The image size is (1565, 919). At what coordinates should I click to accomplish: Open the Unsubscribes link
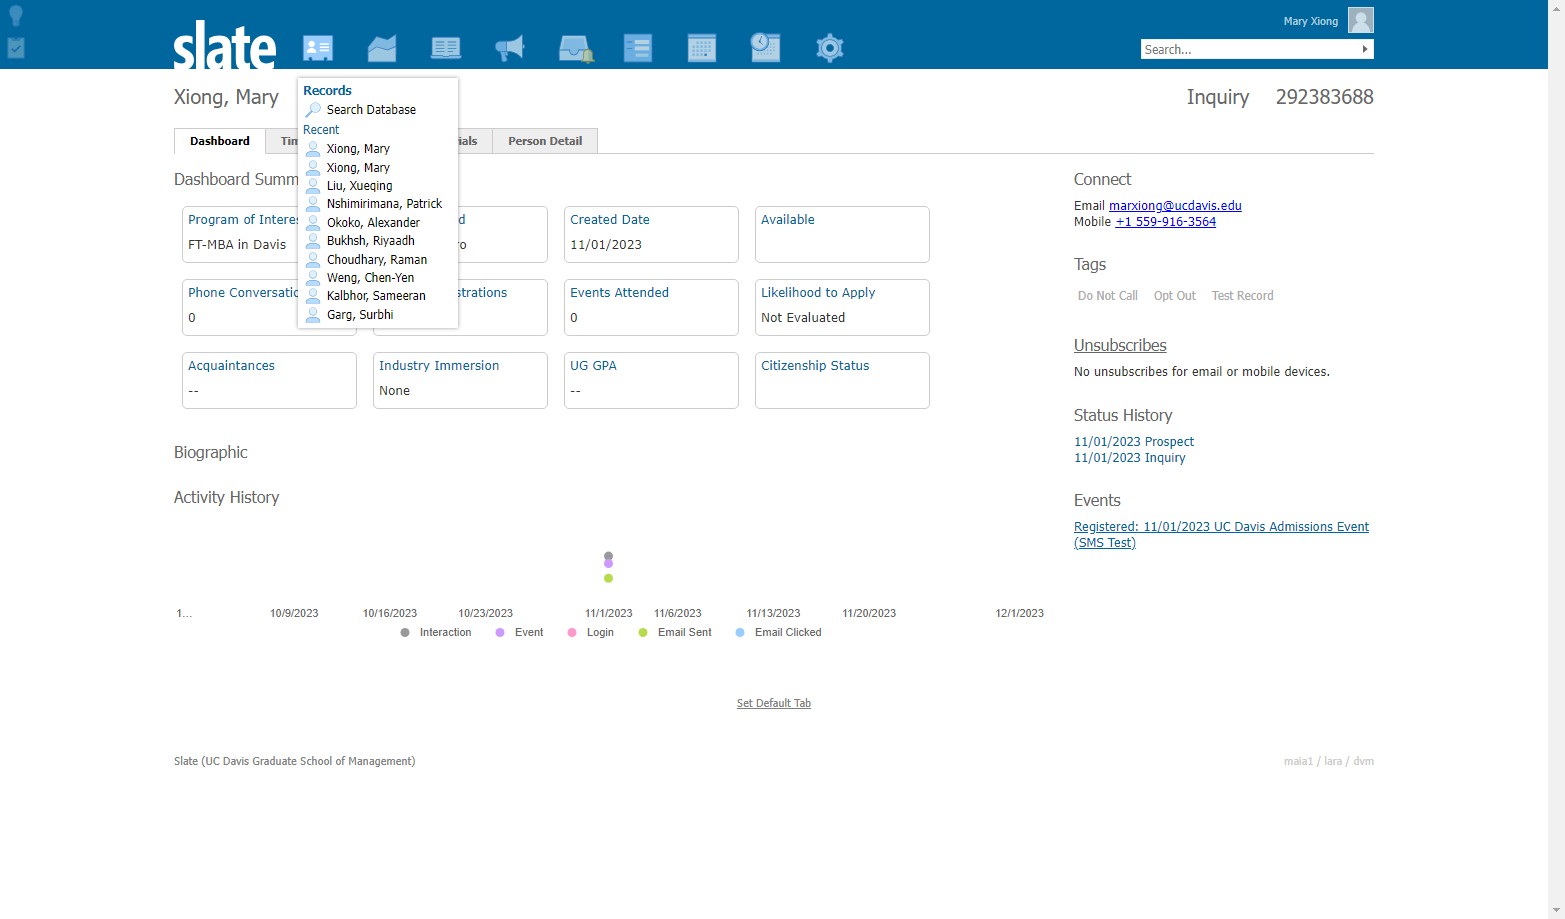(1120, 346)
